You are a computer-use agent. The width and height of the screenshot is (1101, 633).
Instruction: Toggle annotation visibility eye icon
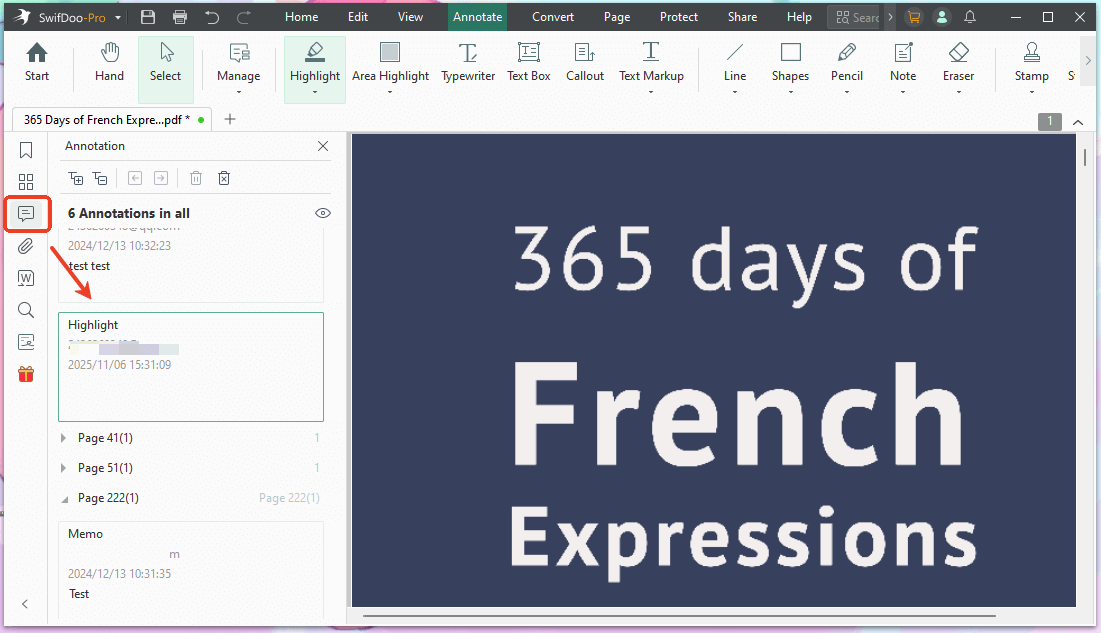pyautogui.click(x=322, y=213)
